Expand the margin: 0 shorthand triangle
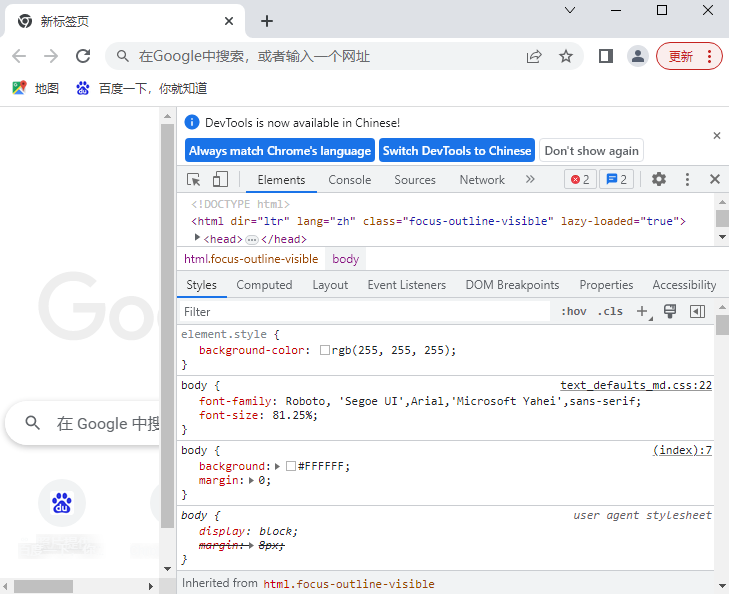This screenshot has height=594, width=729. click(252, 480)
